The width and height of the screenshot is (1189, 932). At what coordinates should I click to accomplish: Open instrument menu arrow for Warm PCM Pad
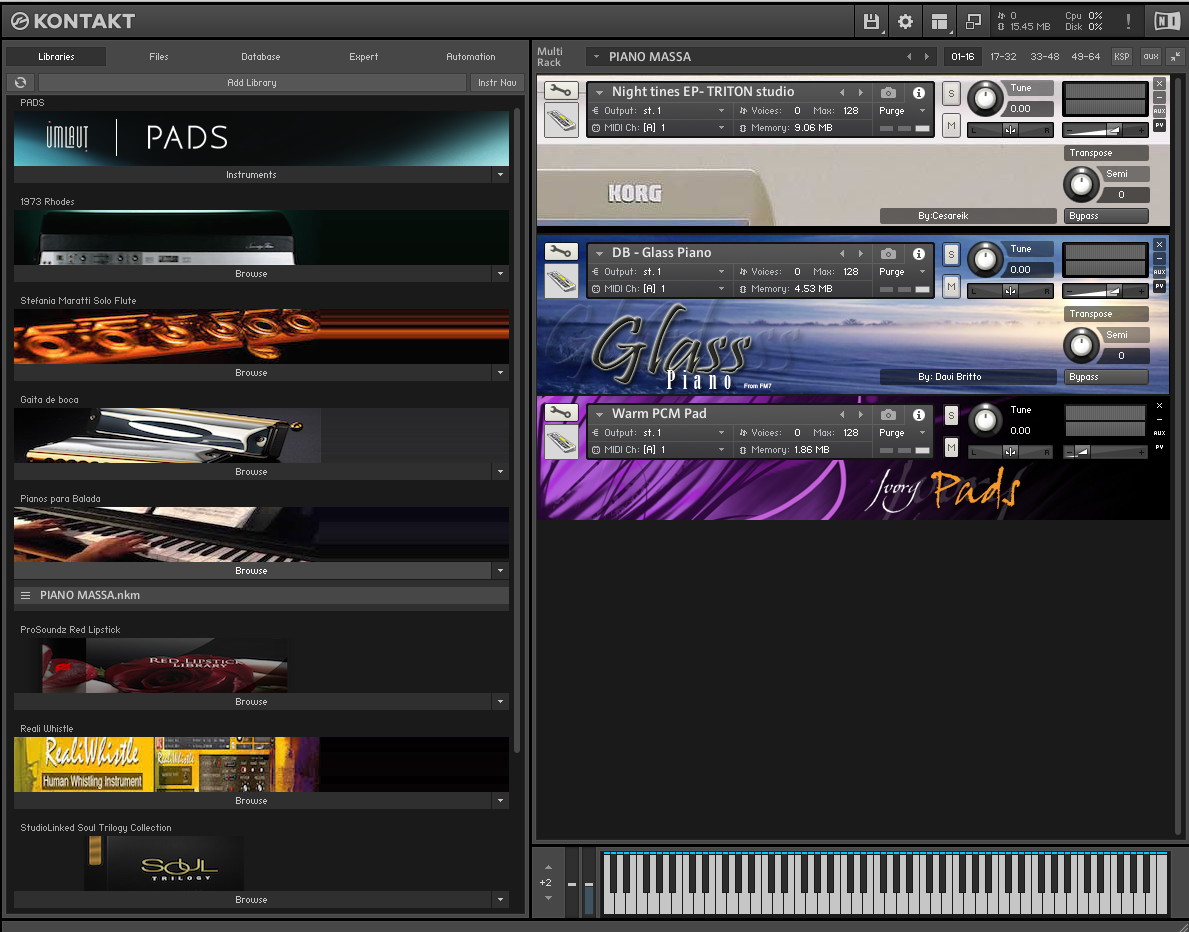pyautogui.click(x=600, y=415)
